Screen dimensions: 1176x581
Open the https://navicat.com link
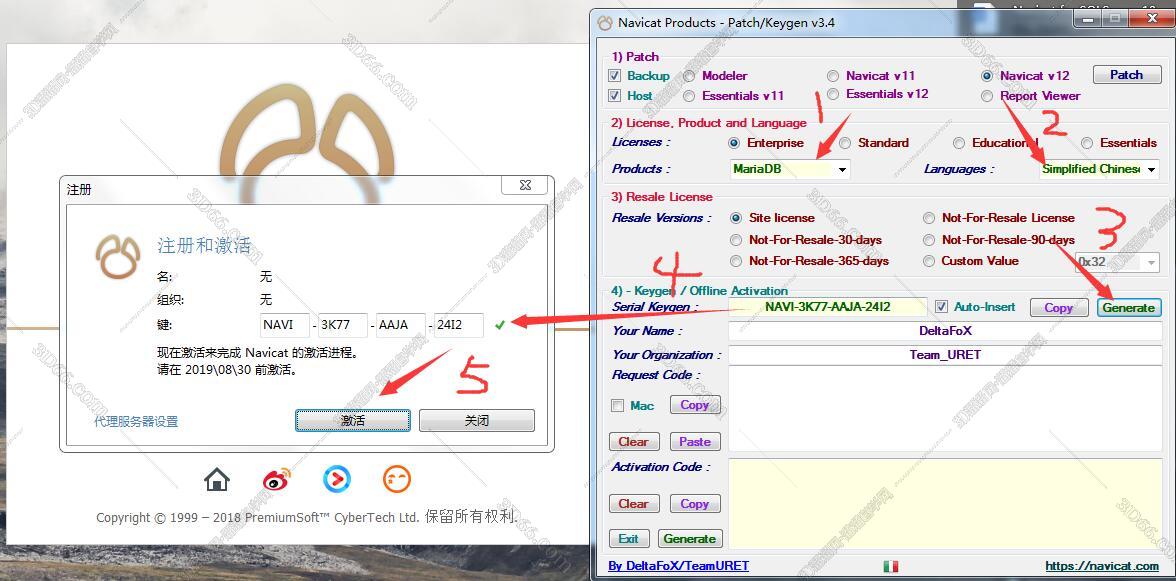pos(1102,566)
